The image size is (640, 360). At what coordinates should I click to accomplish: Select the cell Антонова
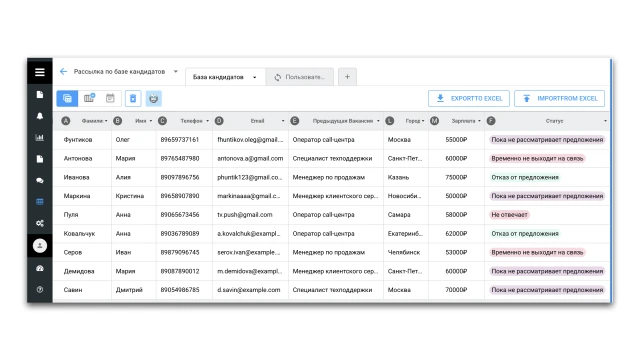(x=82, y=158)
